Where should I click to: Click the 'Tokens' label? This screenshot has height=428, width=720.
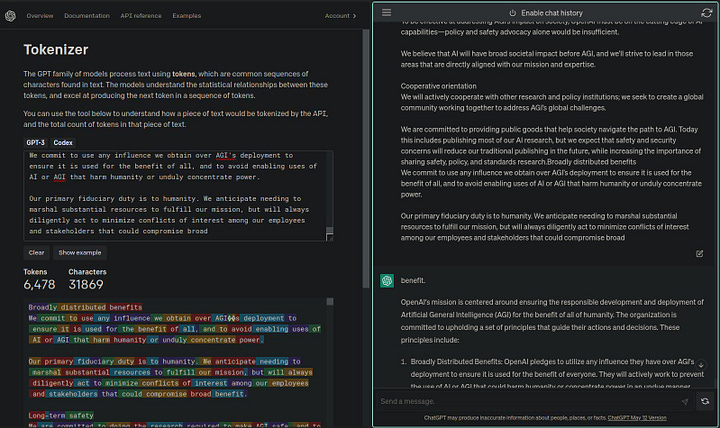coord(35,272)
